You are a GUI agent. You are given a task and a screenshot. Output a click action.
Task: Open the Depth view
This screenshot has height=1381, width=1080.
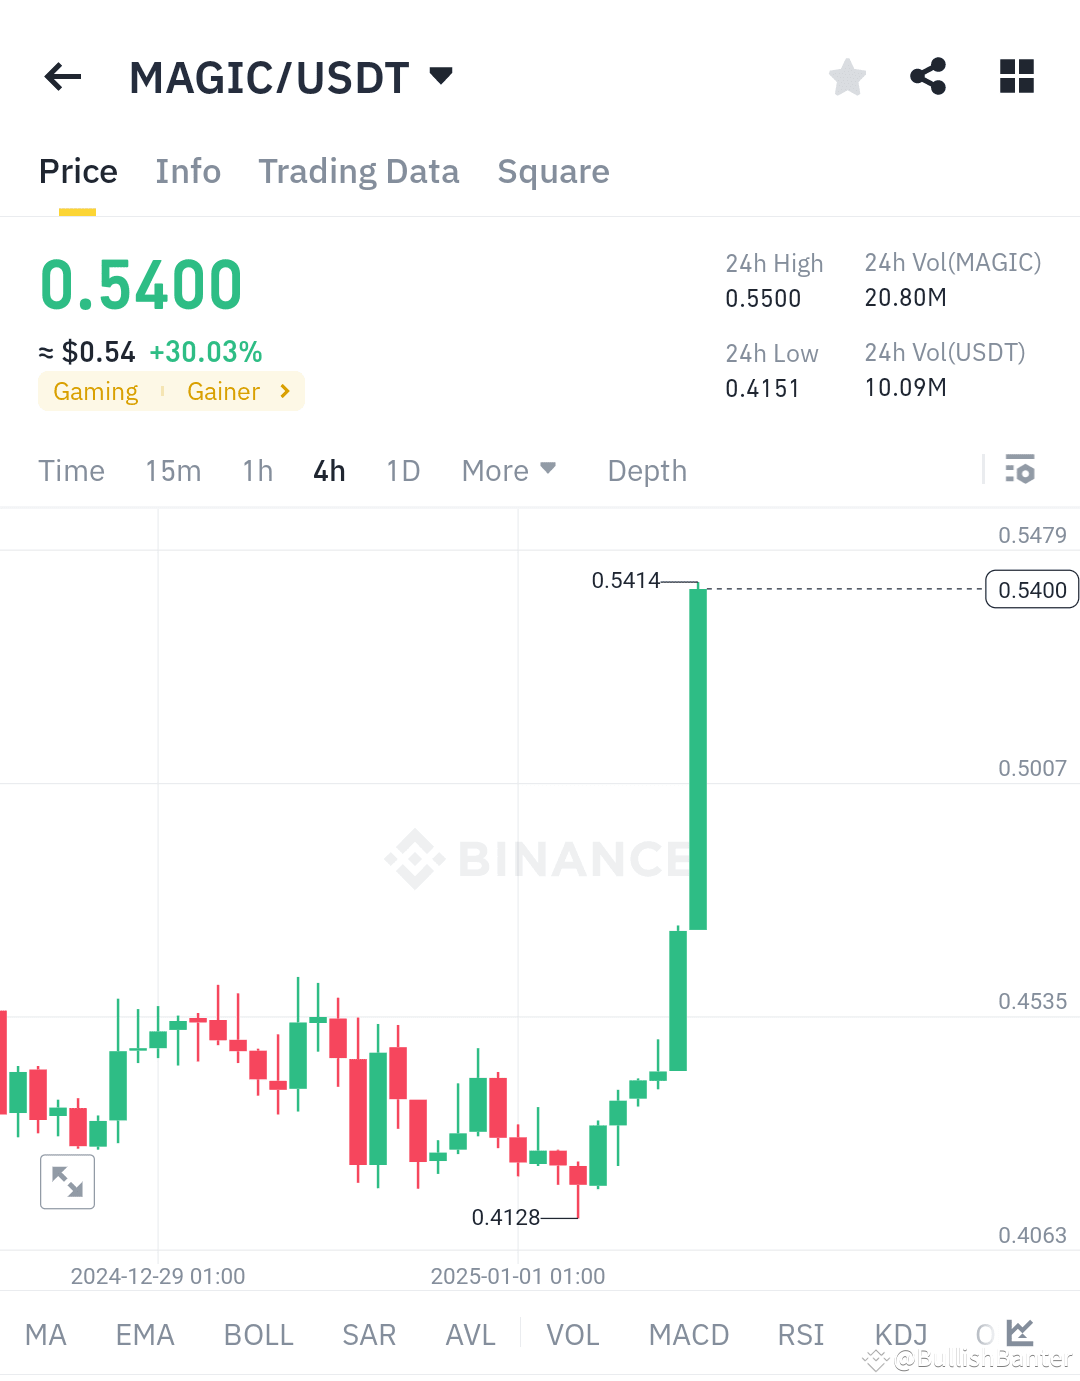(x=646, y=470)
